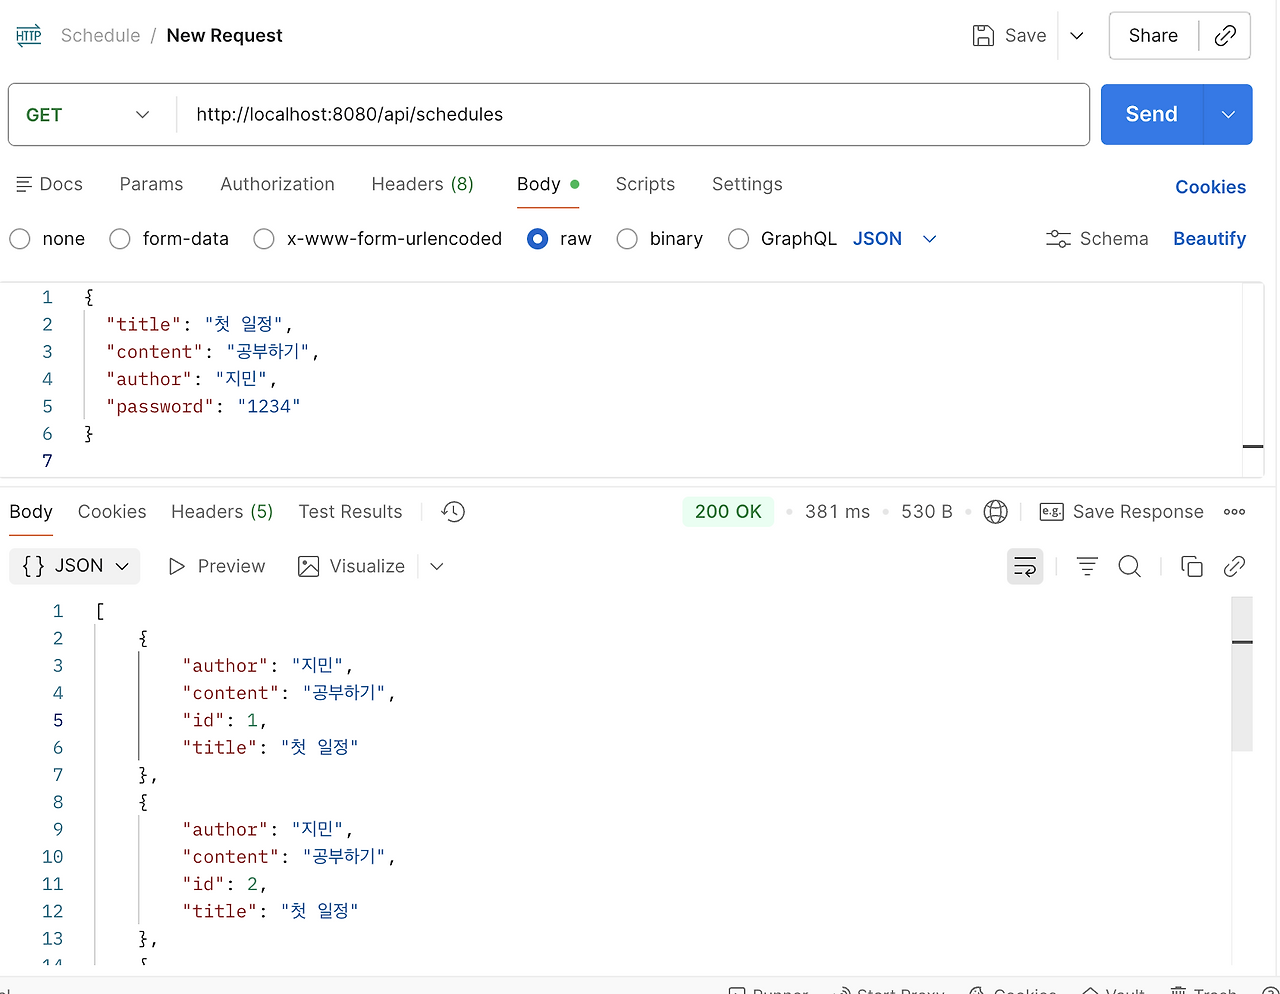Screen dimensions: 1280x994
Task: Click the 381 ms response time
Action: (837, 512)
